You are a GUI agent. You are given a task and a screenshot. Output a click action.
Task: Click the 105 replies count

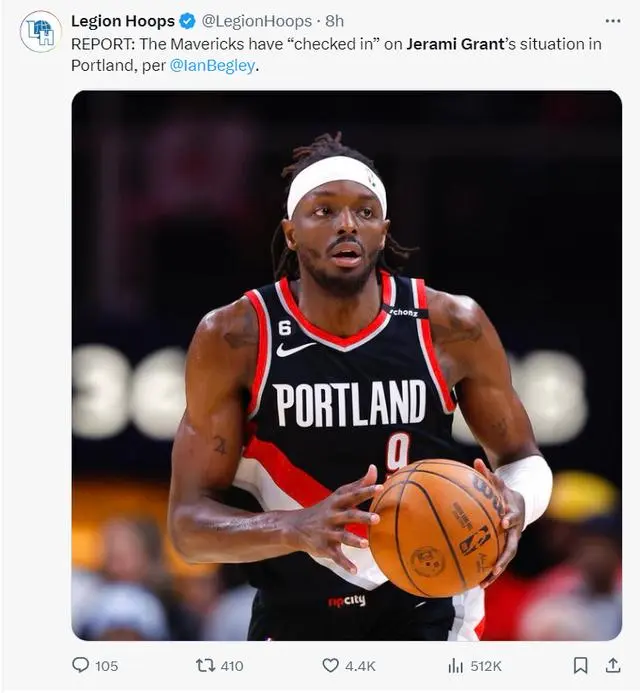(x=107, y=666)
